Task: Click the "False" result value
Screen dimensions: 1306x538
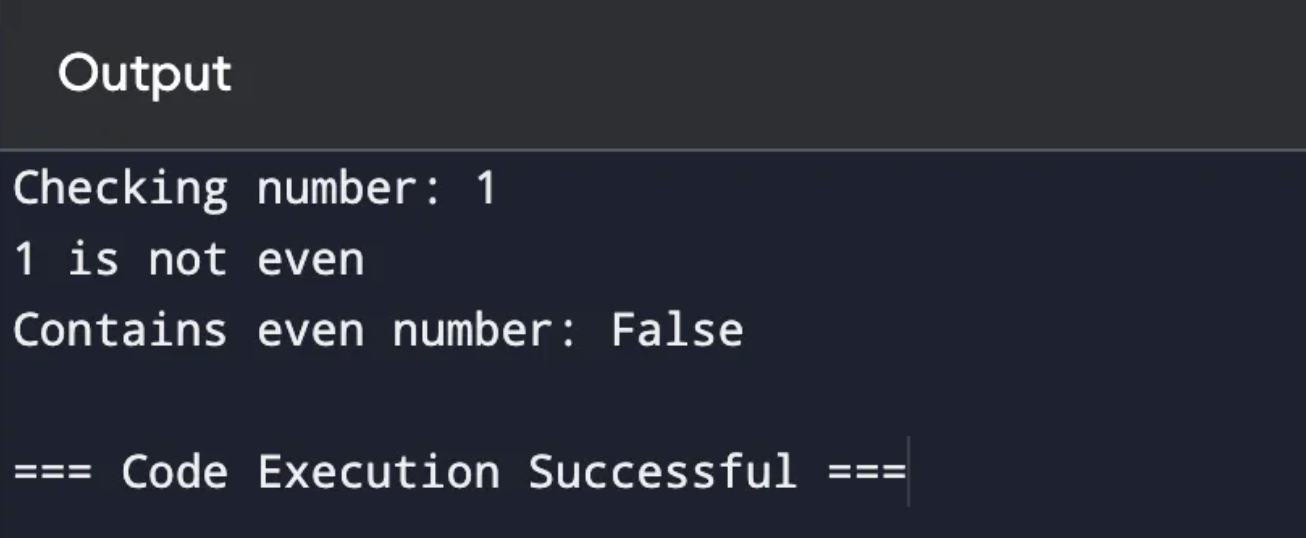Action: click(x=677, y=331)
